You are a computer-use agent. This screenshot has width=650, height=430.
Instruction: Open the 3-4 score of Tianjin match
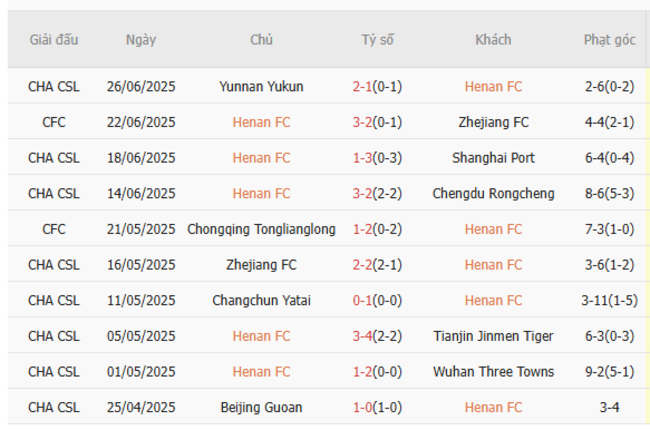tap(362, 336)
